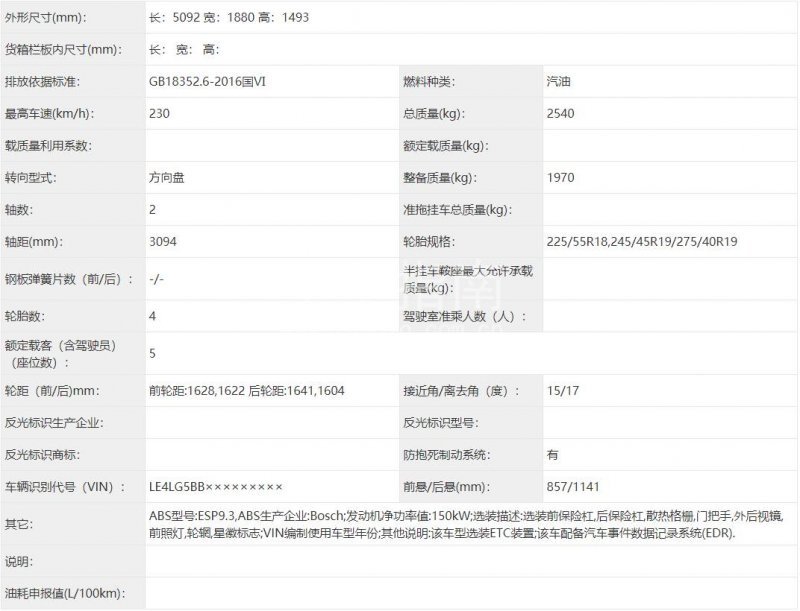
Task: Click the top speed value 230
Action: [x=158, y=113]
